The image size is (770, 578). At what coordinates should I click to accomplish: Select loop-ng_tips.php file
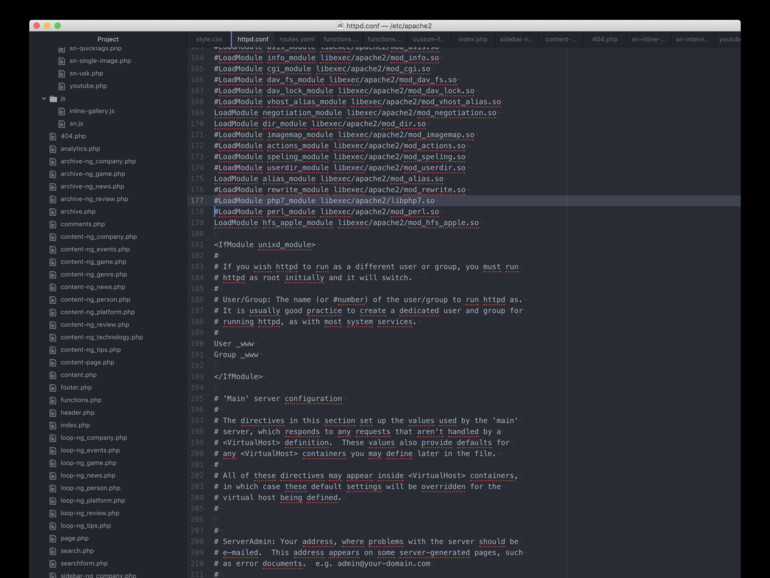tap(85, 526)
